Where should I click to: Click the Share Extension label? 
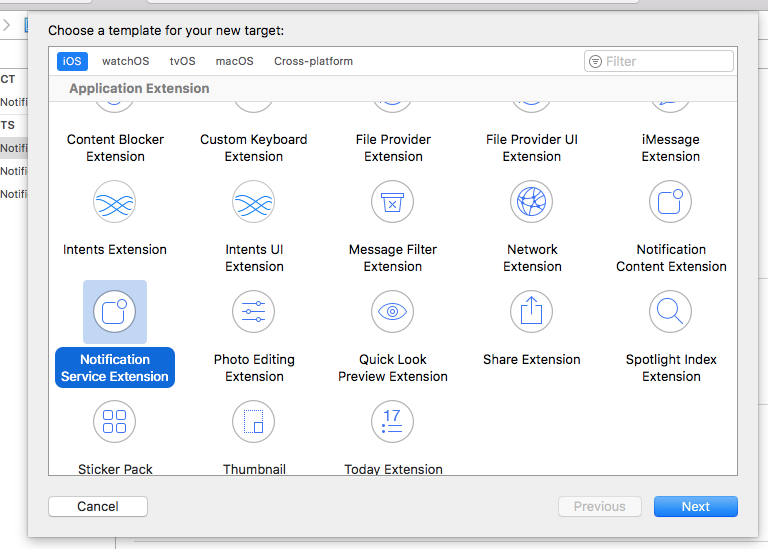(531, 359)
